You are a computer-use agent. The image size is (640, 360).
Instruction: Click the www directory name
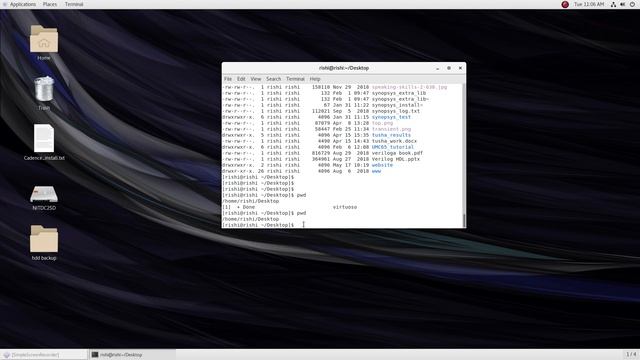tap(376, 171)
